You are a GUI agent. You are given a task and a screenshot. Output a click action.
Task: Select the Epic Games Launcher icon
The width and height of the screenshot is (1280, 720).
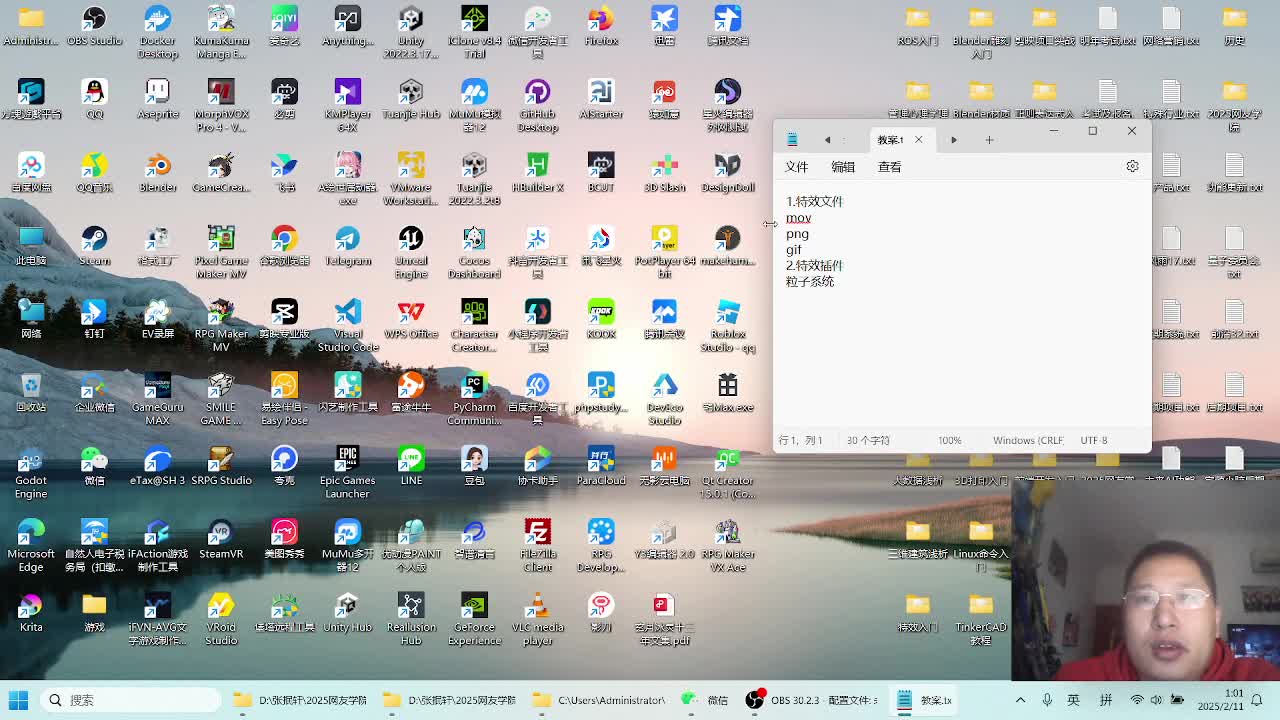point(348,472)
